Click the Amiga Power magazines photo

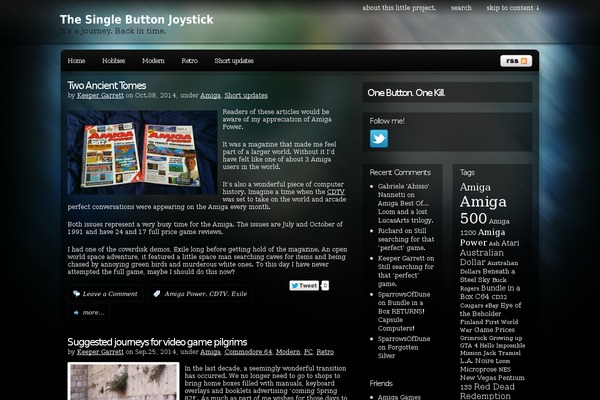tap(142, 153)
